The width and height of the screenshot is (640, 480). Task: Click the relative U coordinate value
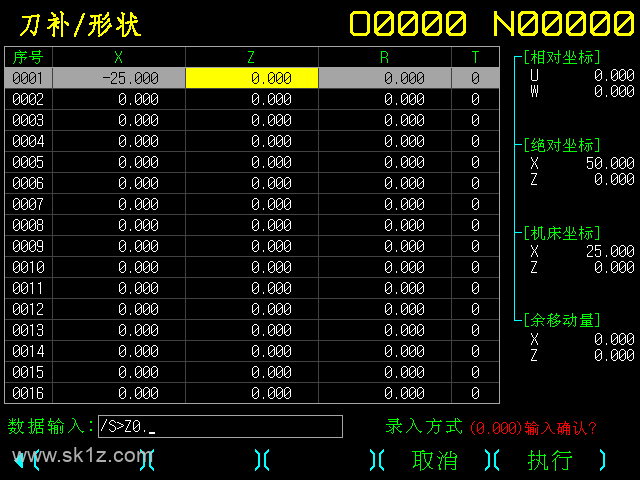tap(614, 76)
